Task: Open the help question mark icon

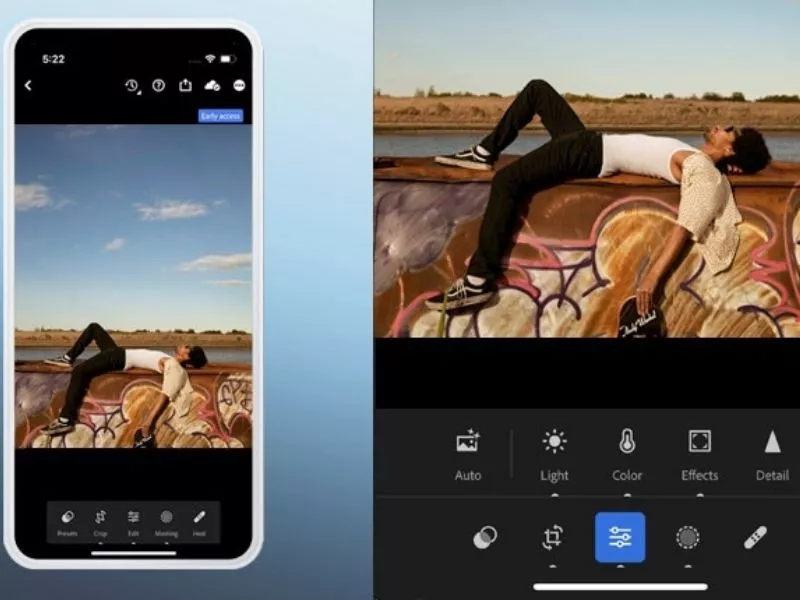Action: click(158, 85)
